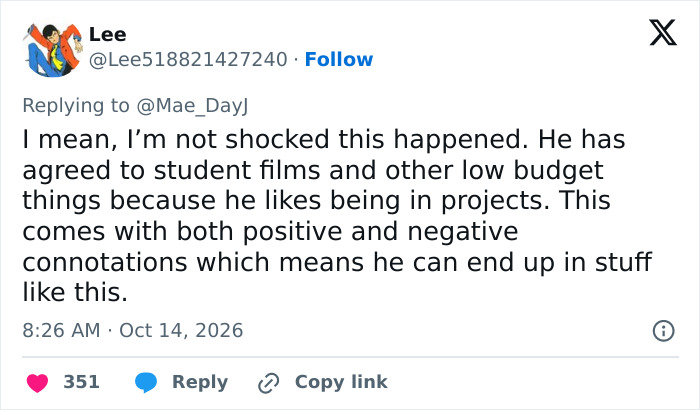Click the X logo in the corner
The width and height of the screenshot is (700, 410).
[x=663, y=33]
